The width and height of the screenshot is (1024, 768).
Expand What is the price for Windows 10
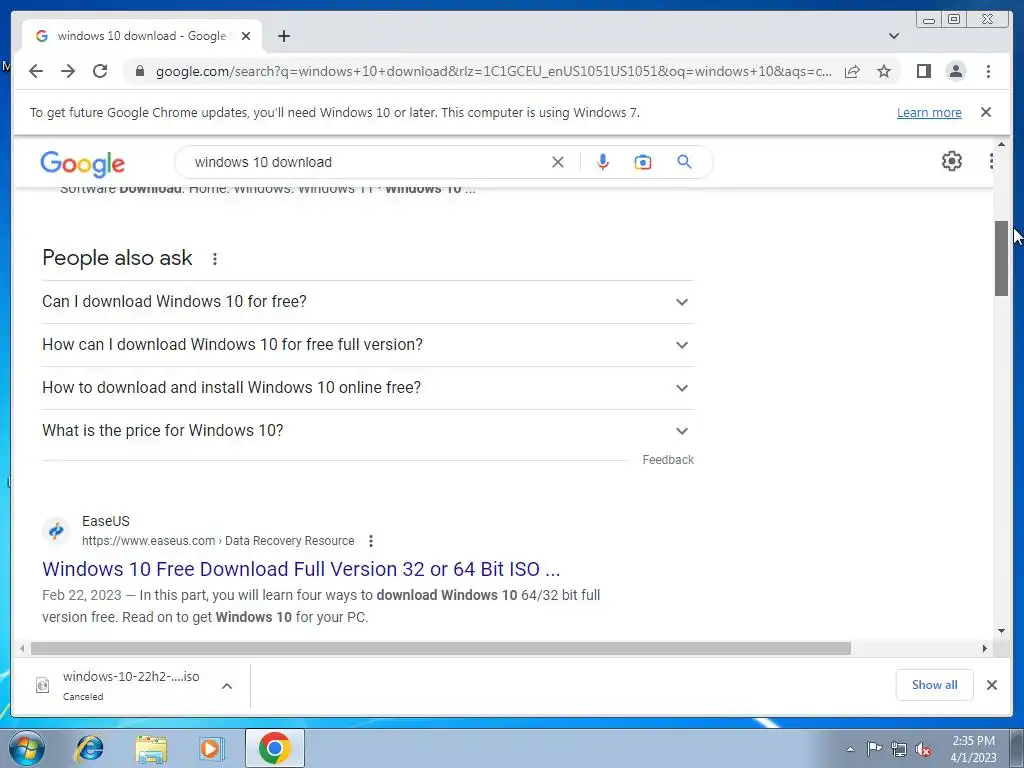[x=367, y=431]
